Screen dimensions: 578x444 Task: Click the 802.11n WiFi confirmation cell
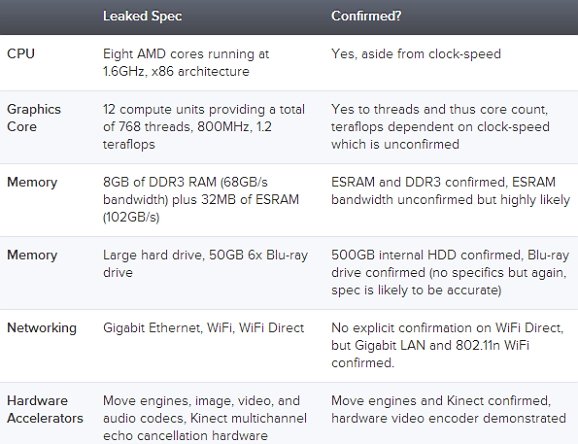(447, 345)
